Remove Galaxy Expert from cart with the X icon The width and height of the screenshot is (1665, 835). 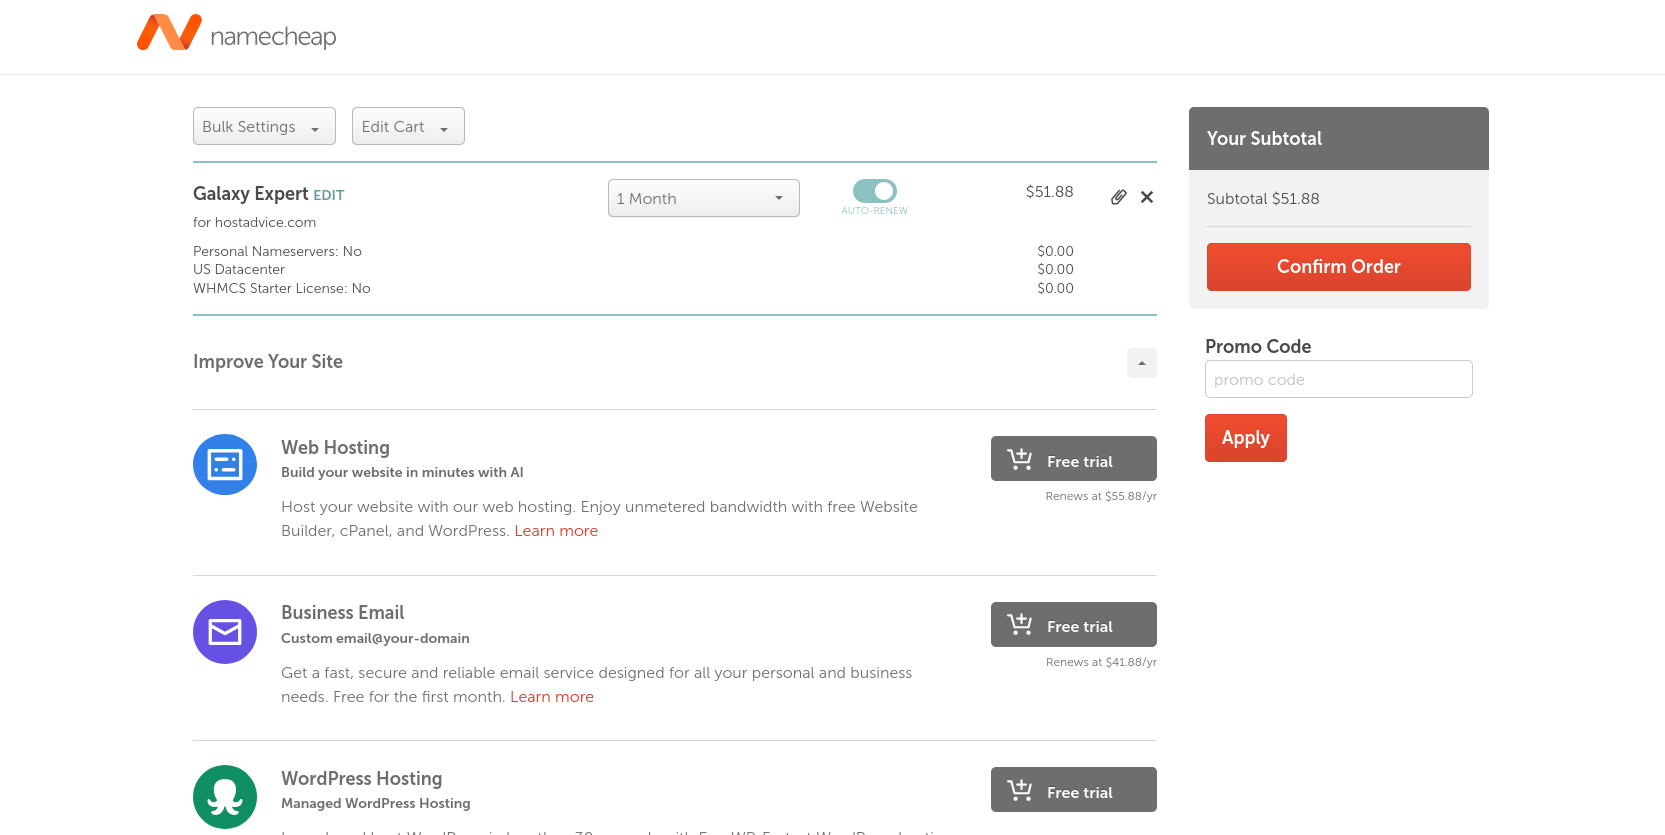[1147, 197]
